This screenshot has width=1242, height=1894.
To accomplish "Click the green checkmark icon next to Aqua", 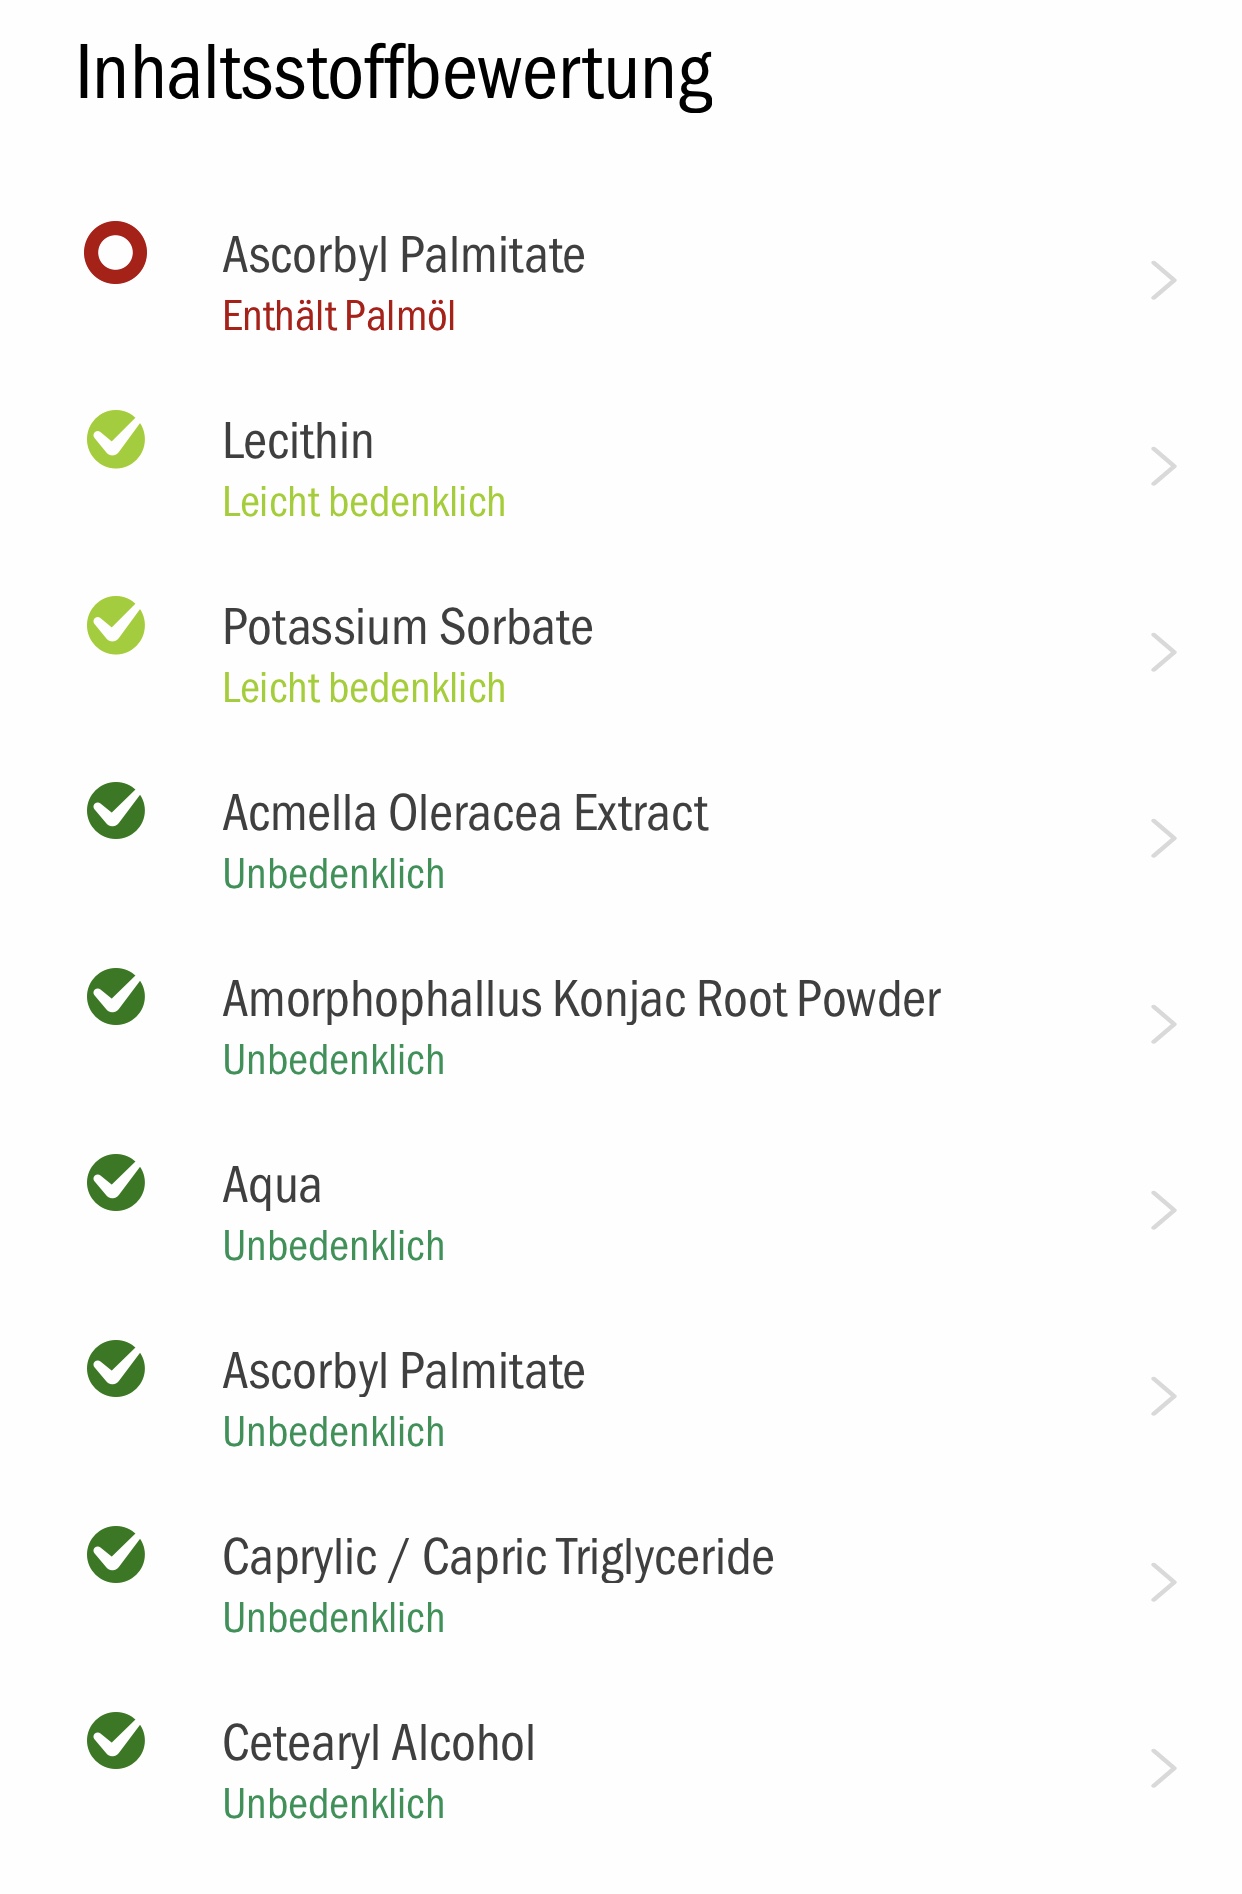I will (116, 1183).
